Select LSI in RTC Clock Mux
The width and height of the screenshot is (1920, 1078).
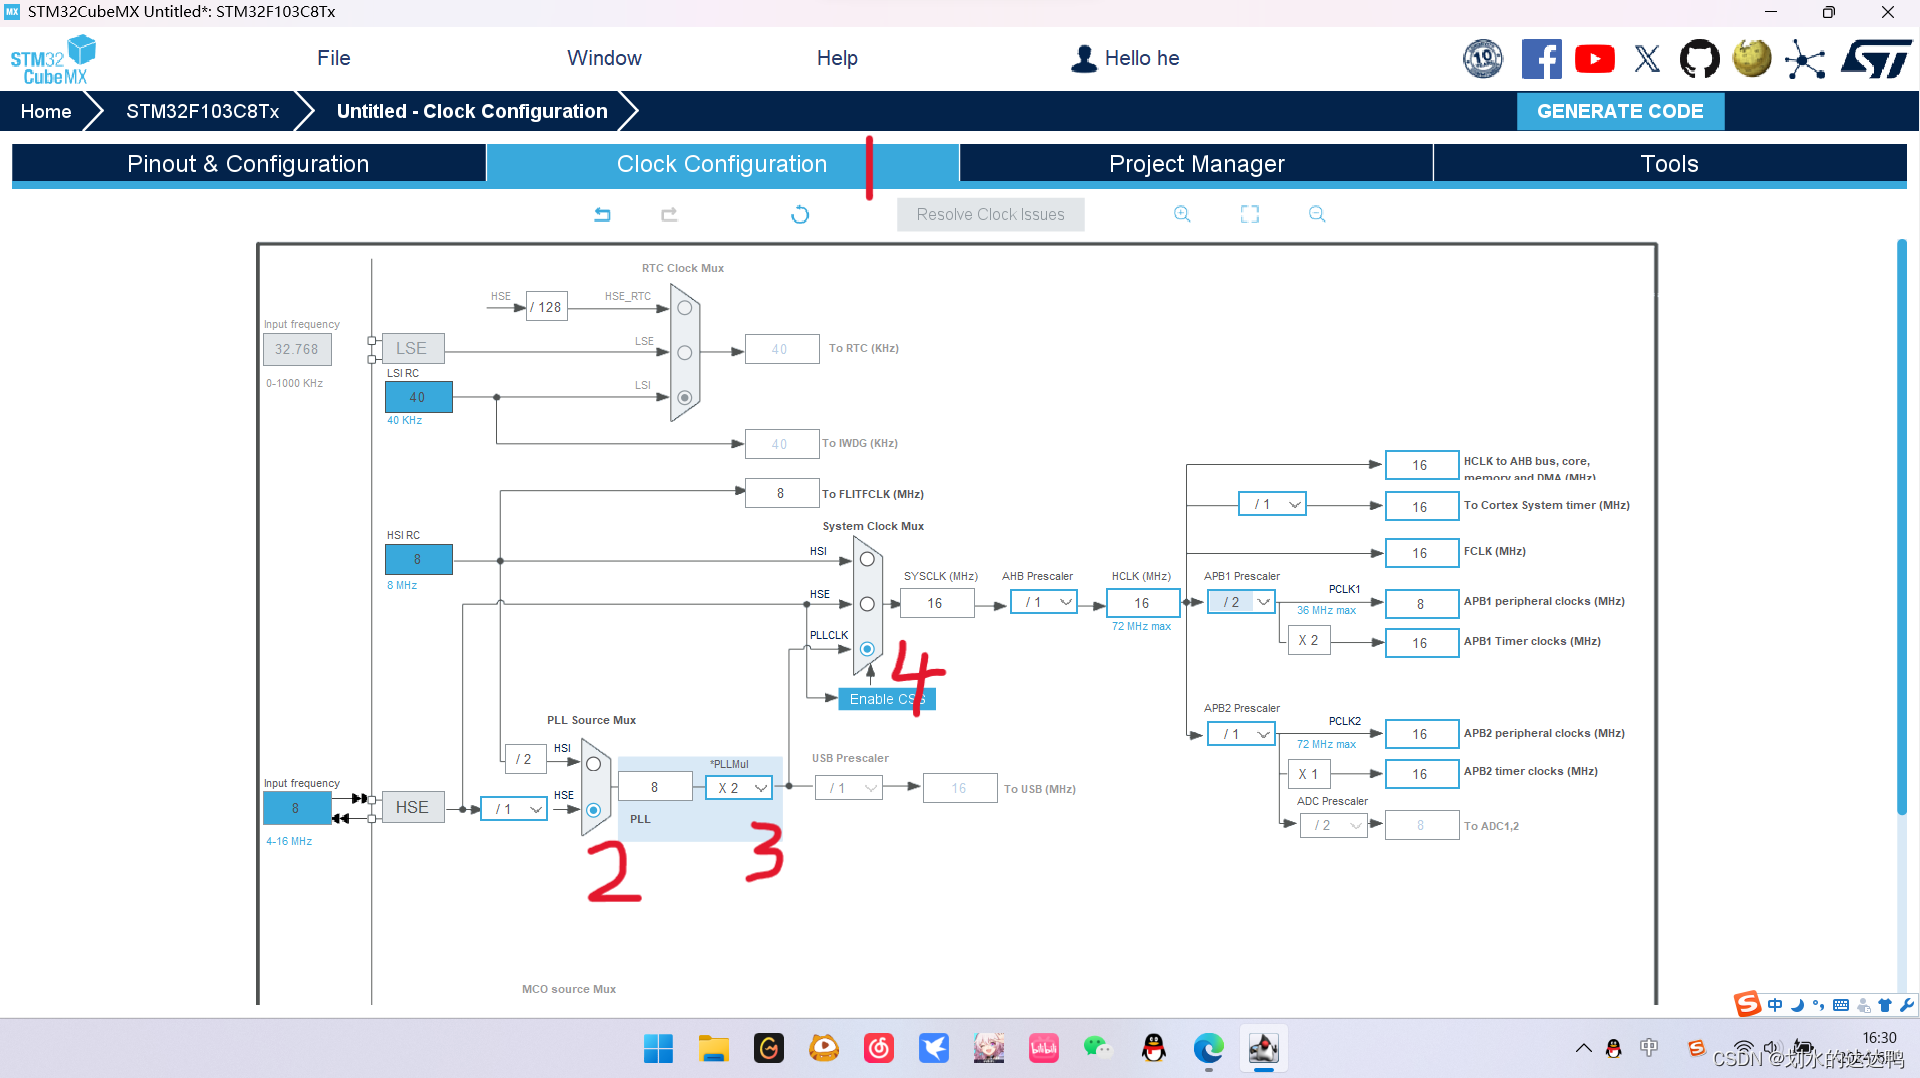(x=685, y=398)
